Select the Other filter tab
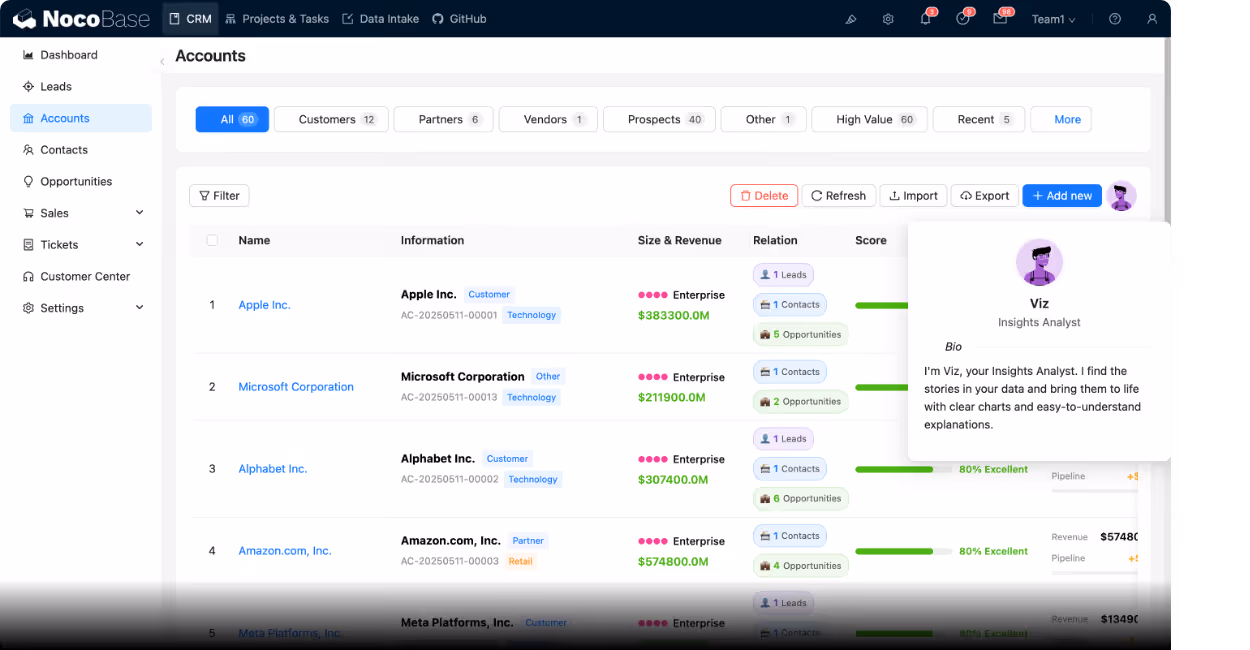Image resolution: width=1250 pixels, height=650 pixels. (x=764, y=120)
